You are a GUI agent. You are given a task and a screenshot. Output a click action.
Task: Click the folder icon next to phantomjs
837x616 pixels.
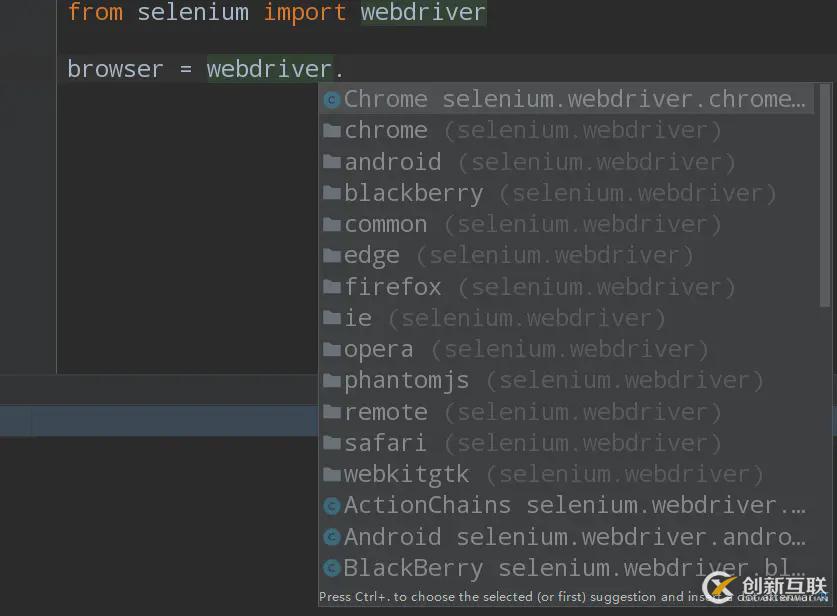[x=332, y=381]
